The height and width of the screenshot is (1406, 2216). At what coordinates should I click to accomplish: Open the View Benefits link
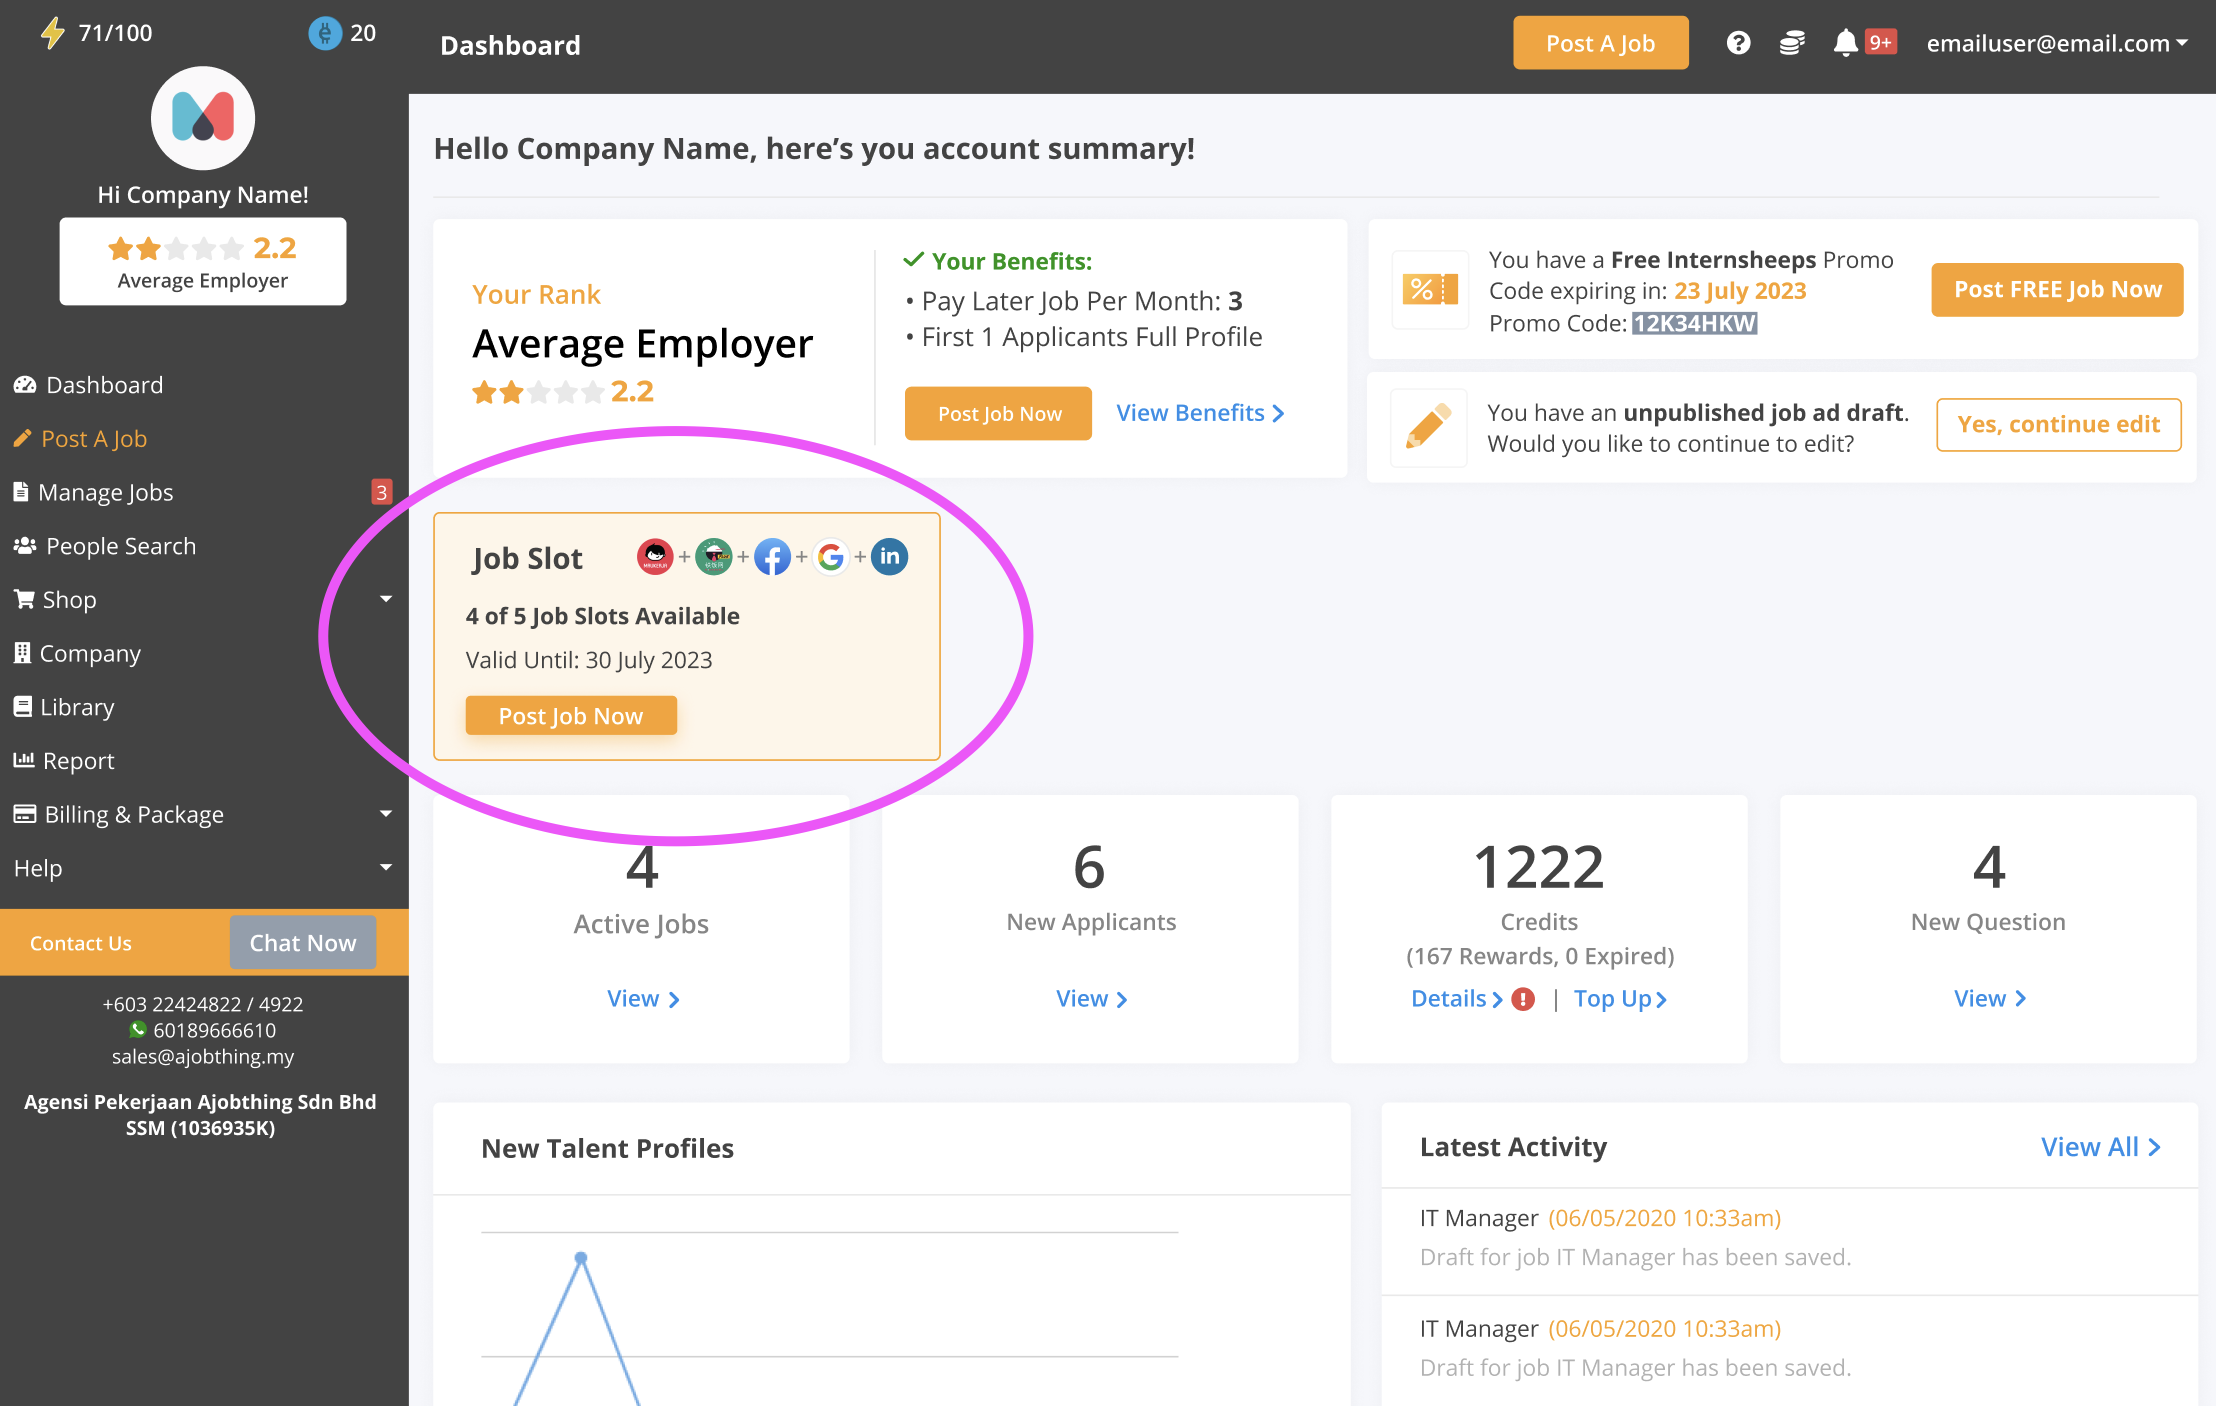pyautogui.click(x=1200, y=413)
